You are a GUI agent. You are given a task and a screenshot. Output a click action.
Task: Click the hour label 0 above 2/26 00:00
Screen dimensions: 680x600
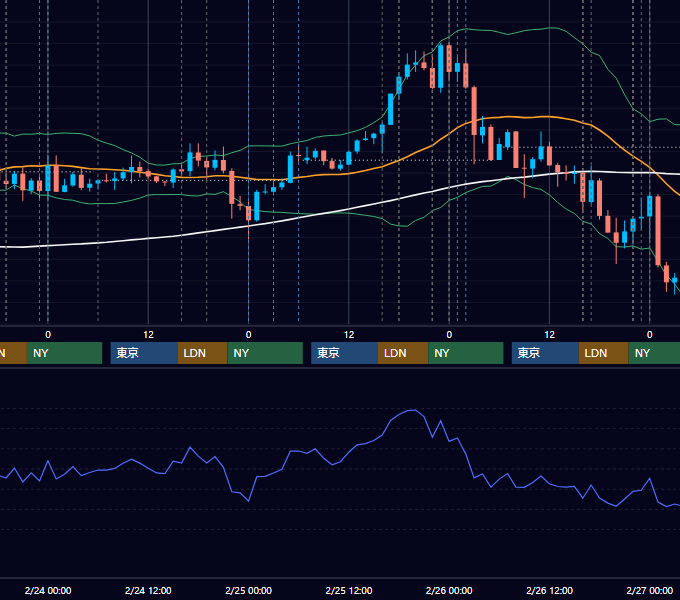coord(449,335)
